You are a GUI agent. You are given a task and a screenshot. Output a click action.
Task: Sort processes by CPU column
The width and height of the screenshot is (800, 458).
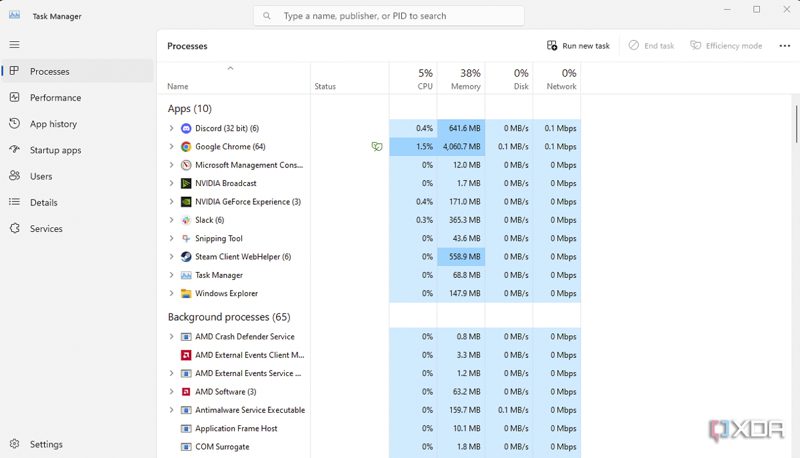click(413, 79)
